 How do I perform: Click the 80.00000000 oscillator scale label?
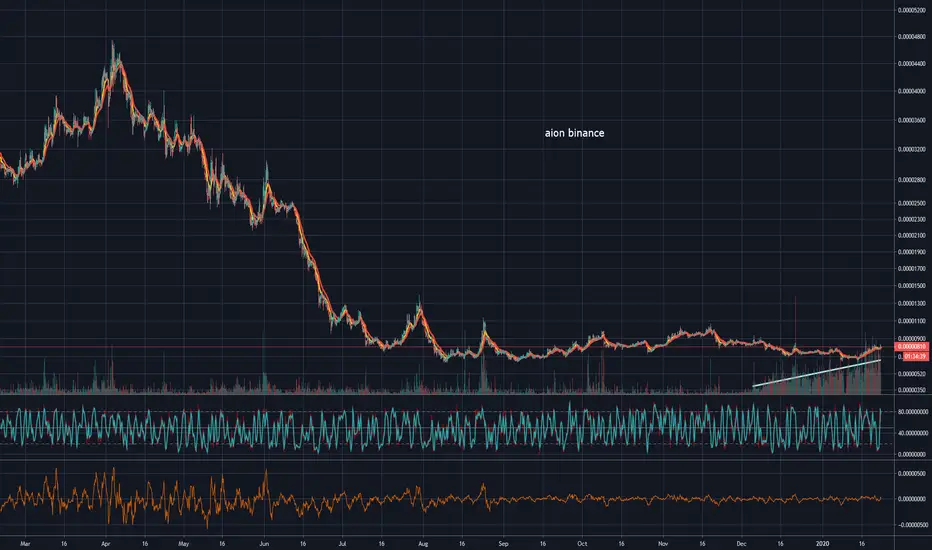tap(913, 411)
